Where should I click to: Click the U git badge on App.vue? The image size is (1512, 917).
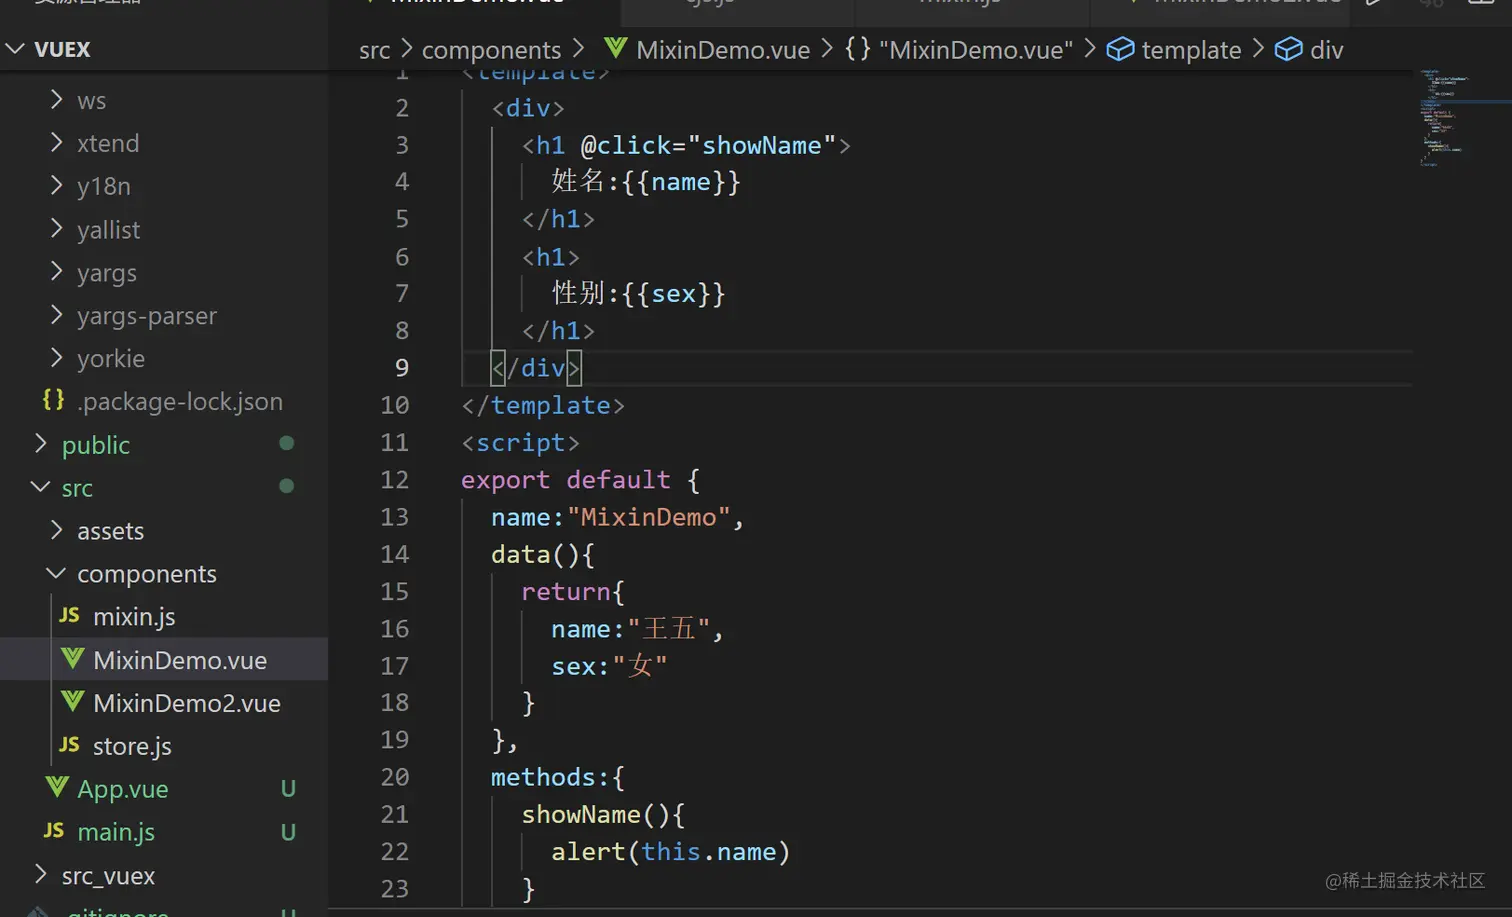(288, 789)
